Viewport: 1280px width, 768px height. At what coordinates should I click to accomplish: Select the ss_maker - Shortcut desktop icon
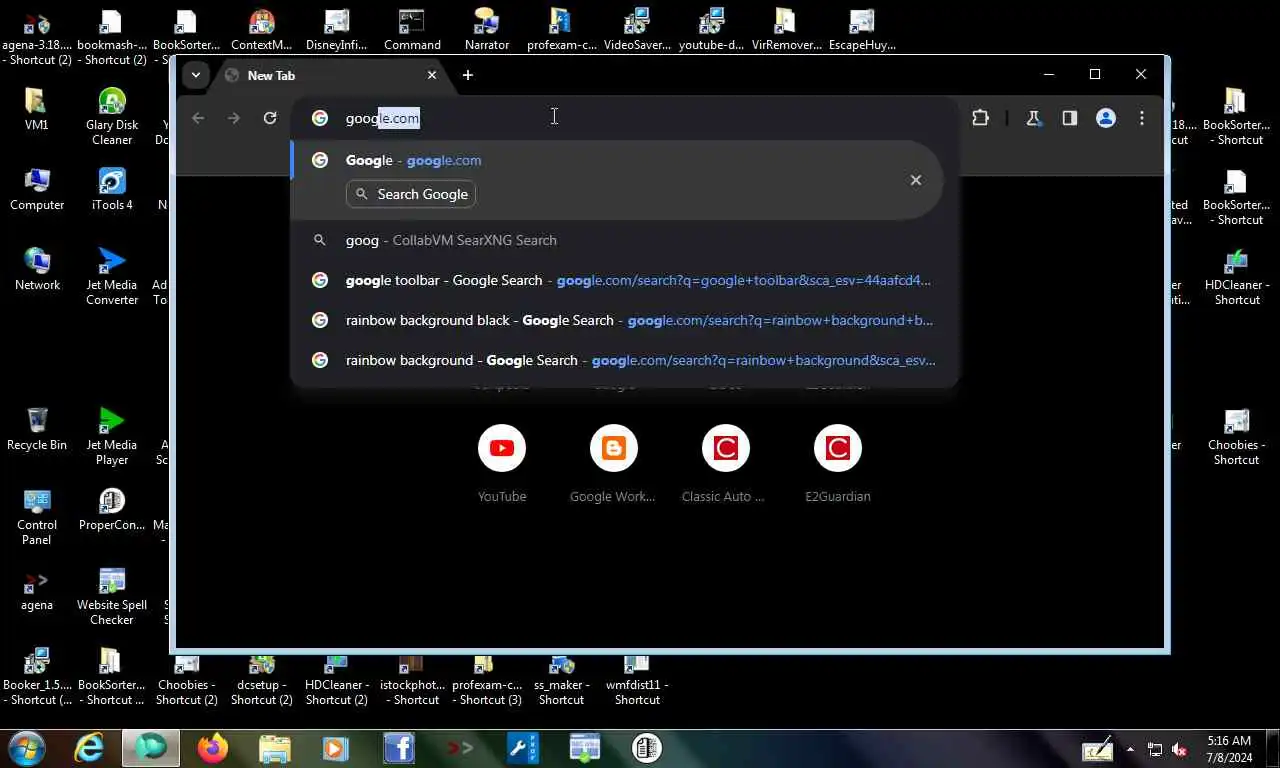pos(562,680)
